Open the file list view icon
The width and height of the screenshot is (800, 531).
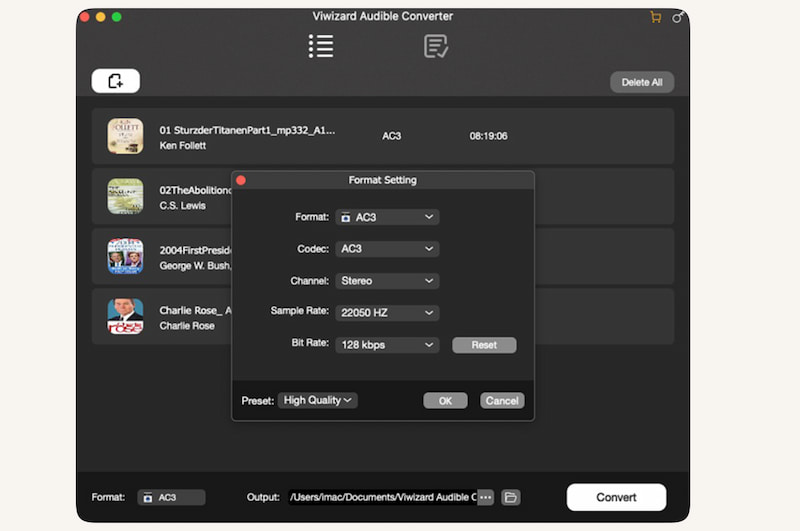pos(321,46)
